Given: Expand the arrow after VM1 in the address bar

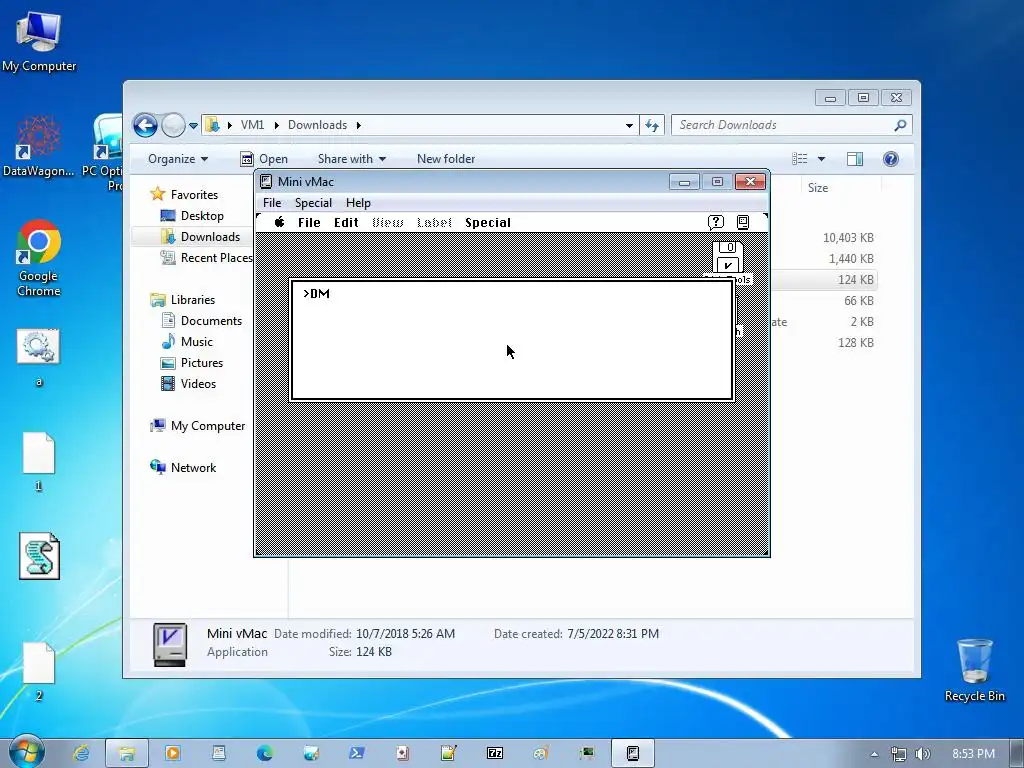Looking at the screenshot, I should pyautogui.click(x=276, y=125).
